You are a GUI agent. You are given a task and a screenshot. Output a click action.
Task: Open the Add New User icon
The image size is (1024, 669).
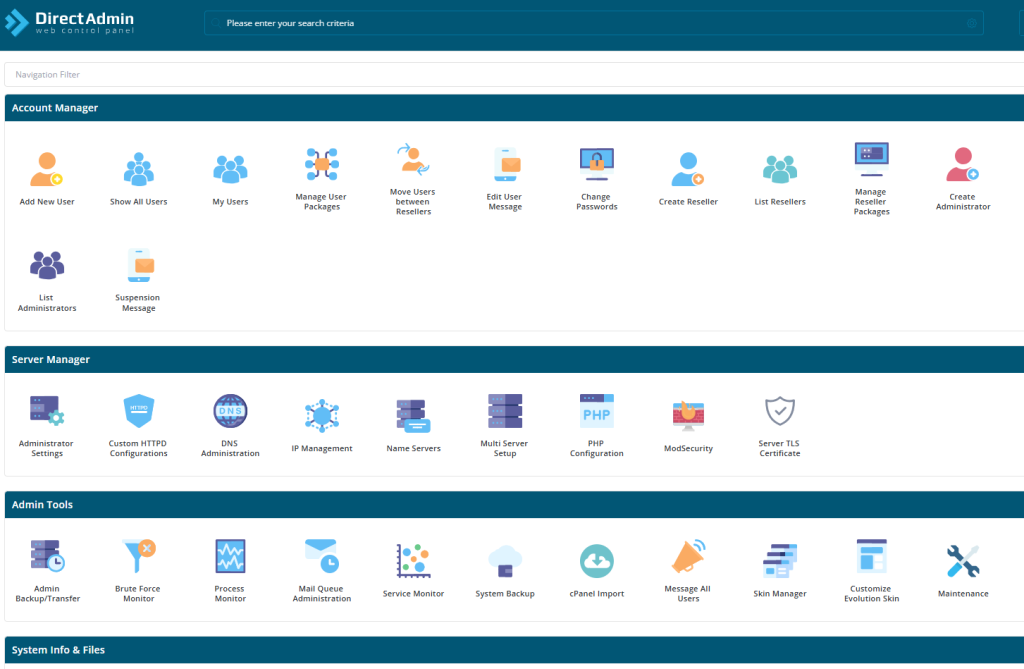pos(46,169)
